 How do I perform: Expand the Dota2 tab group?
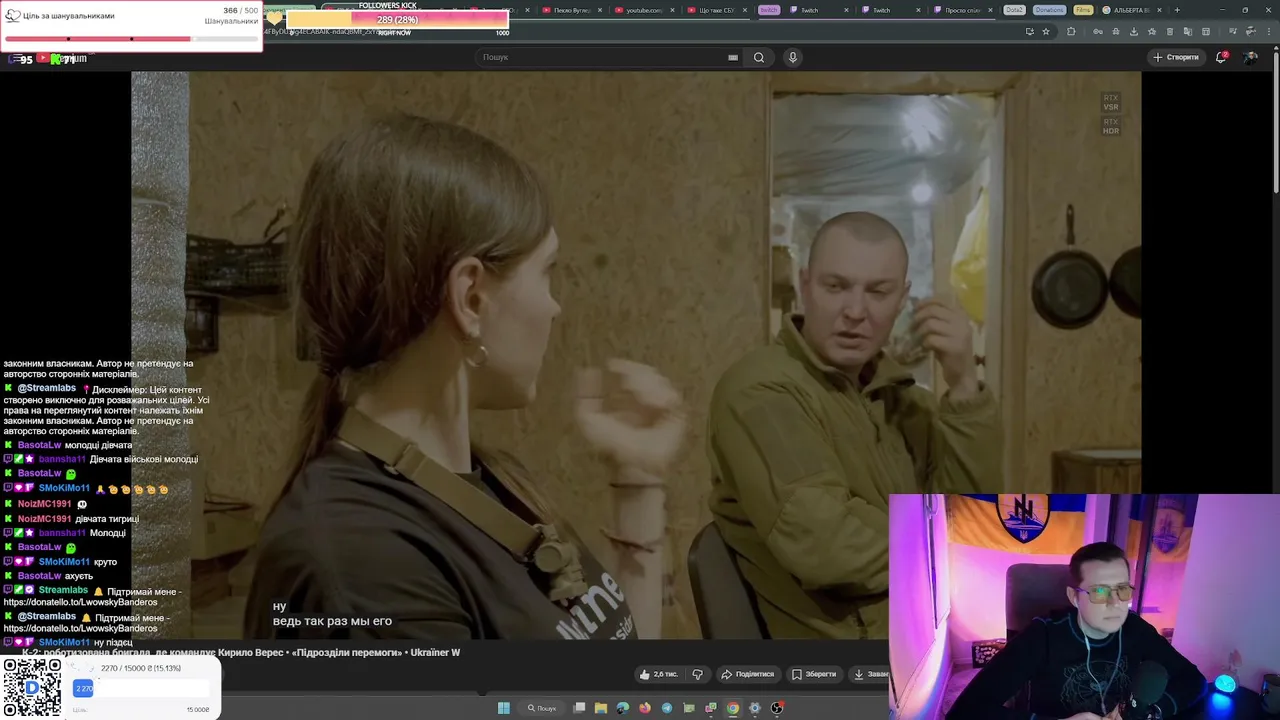click(x=1014, y=10)
